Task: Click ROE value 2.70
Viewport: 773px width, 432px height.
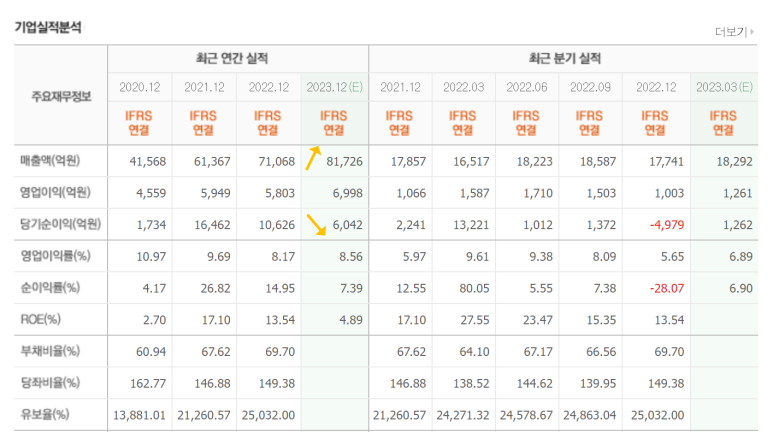Action: (154, 320)
